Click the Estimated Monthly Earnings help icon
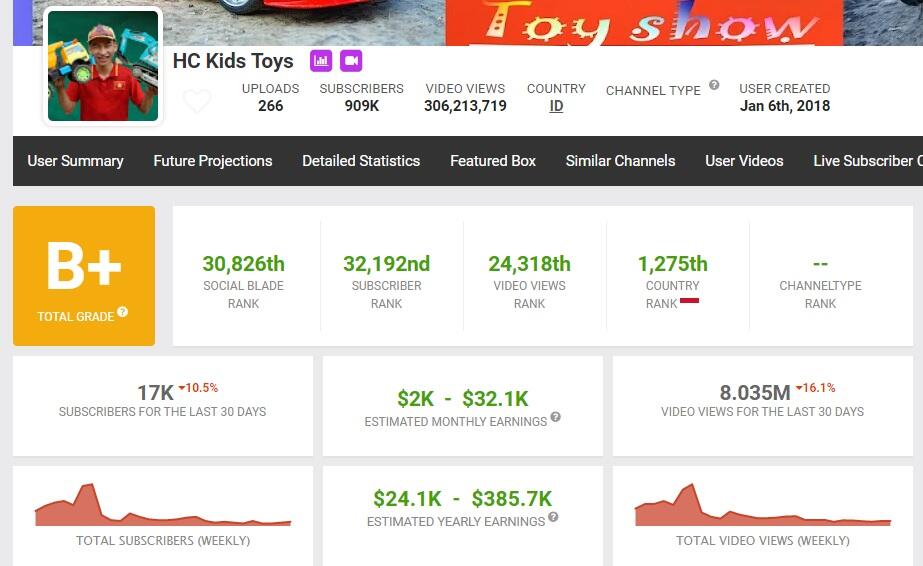923x566 pixels. [555, 417]
